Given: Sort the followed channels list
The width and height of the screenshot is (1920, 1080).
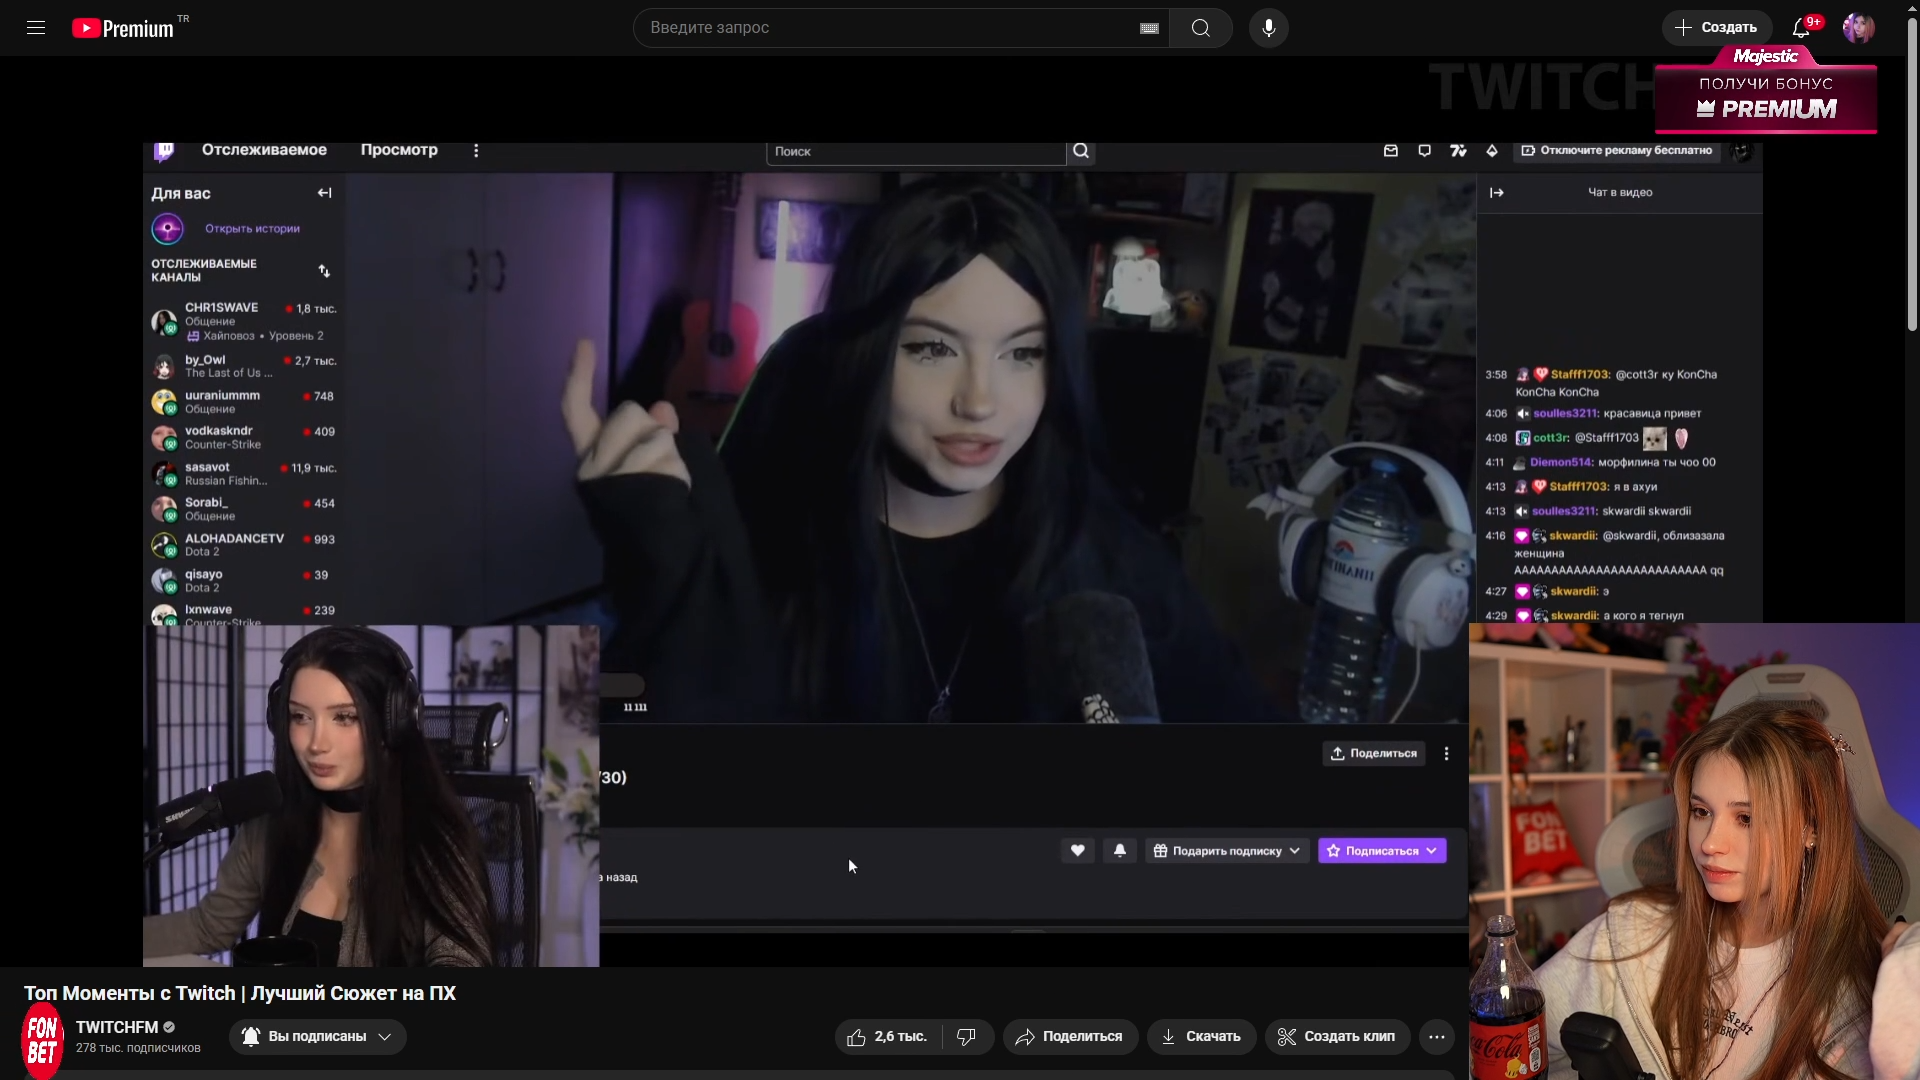Looking at the screenshot, I should click(324, 271).
